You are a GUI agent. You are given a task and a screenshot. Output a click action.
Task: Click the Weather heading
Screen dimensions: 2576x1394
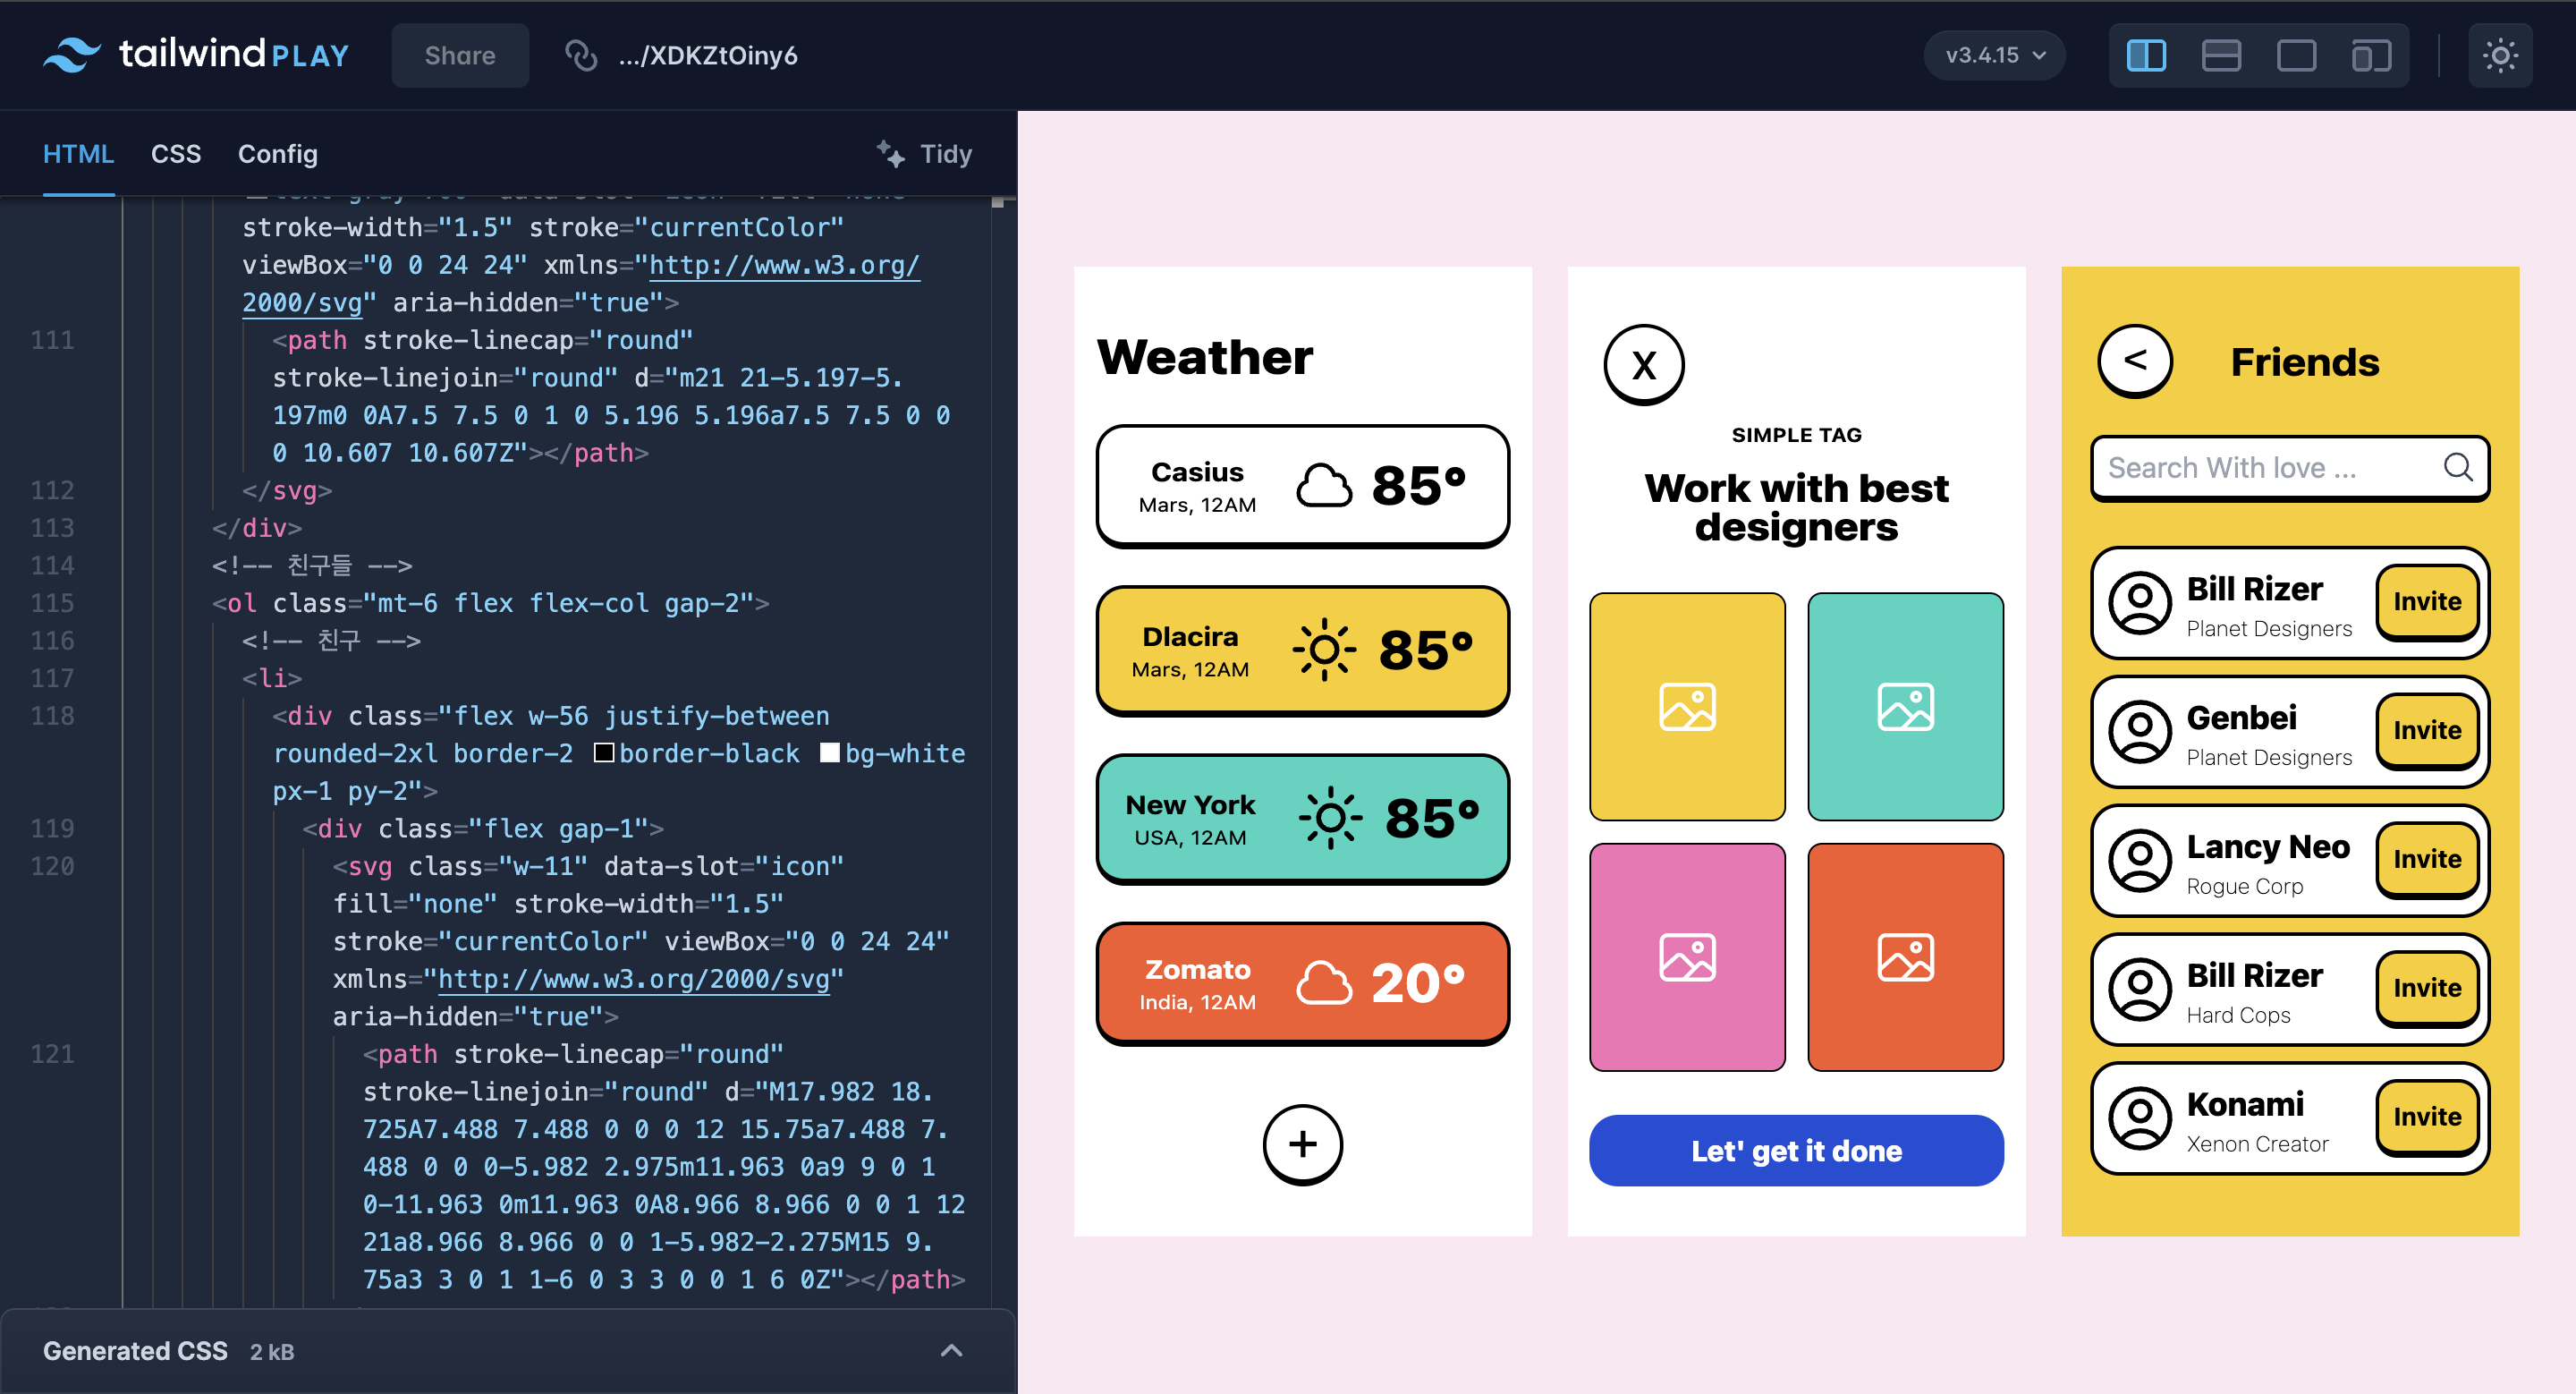1205,358
